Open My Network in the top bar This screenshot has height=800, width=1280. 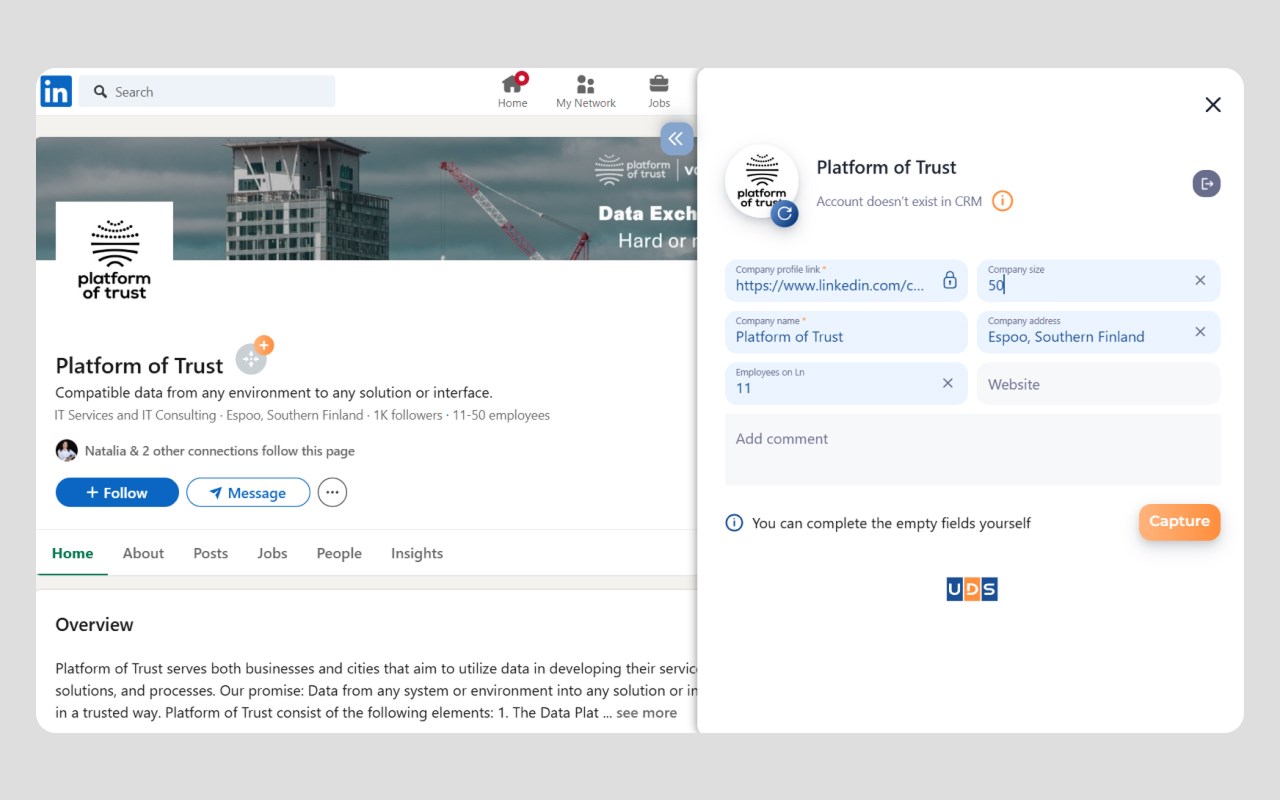point(586,91)
